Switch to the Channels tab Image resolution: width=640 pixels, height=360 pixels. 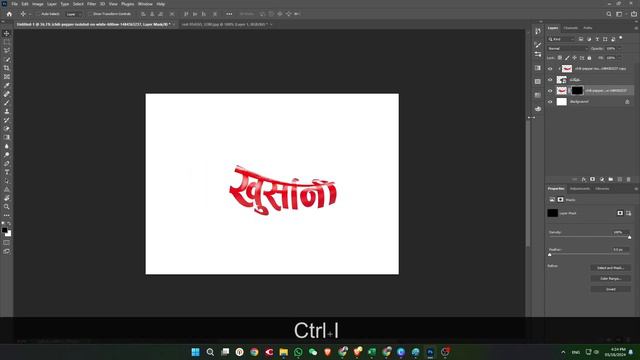(571, 28)
